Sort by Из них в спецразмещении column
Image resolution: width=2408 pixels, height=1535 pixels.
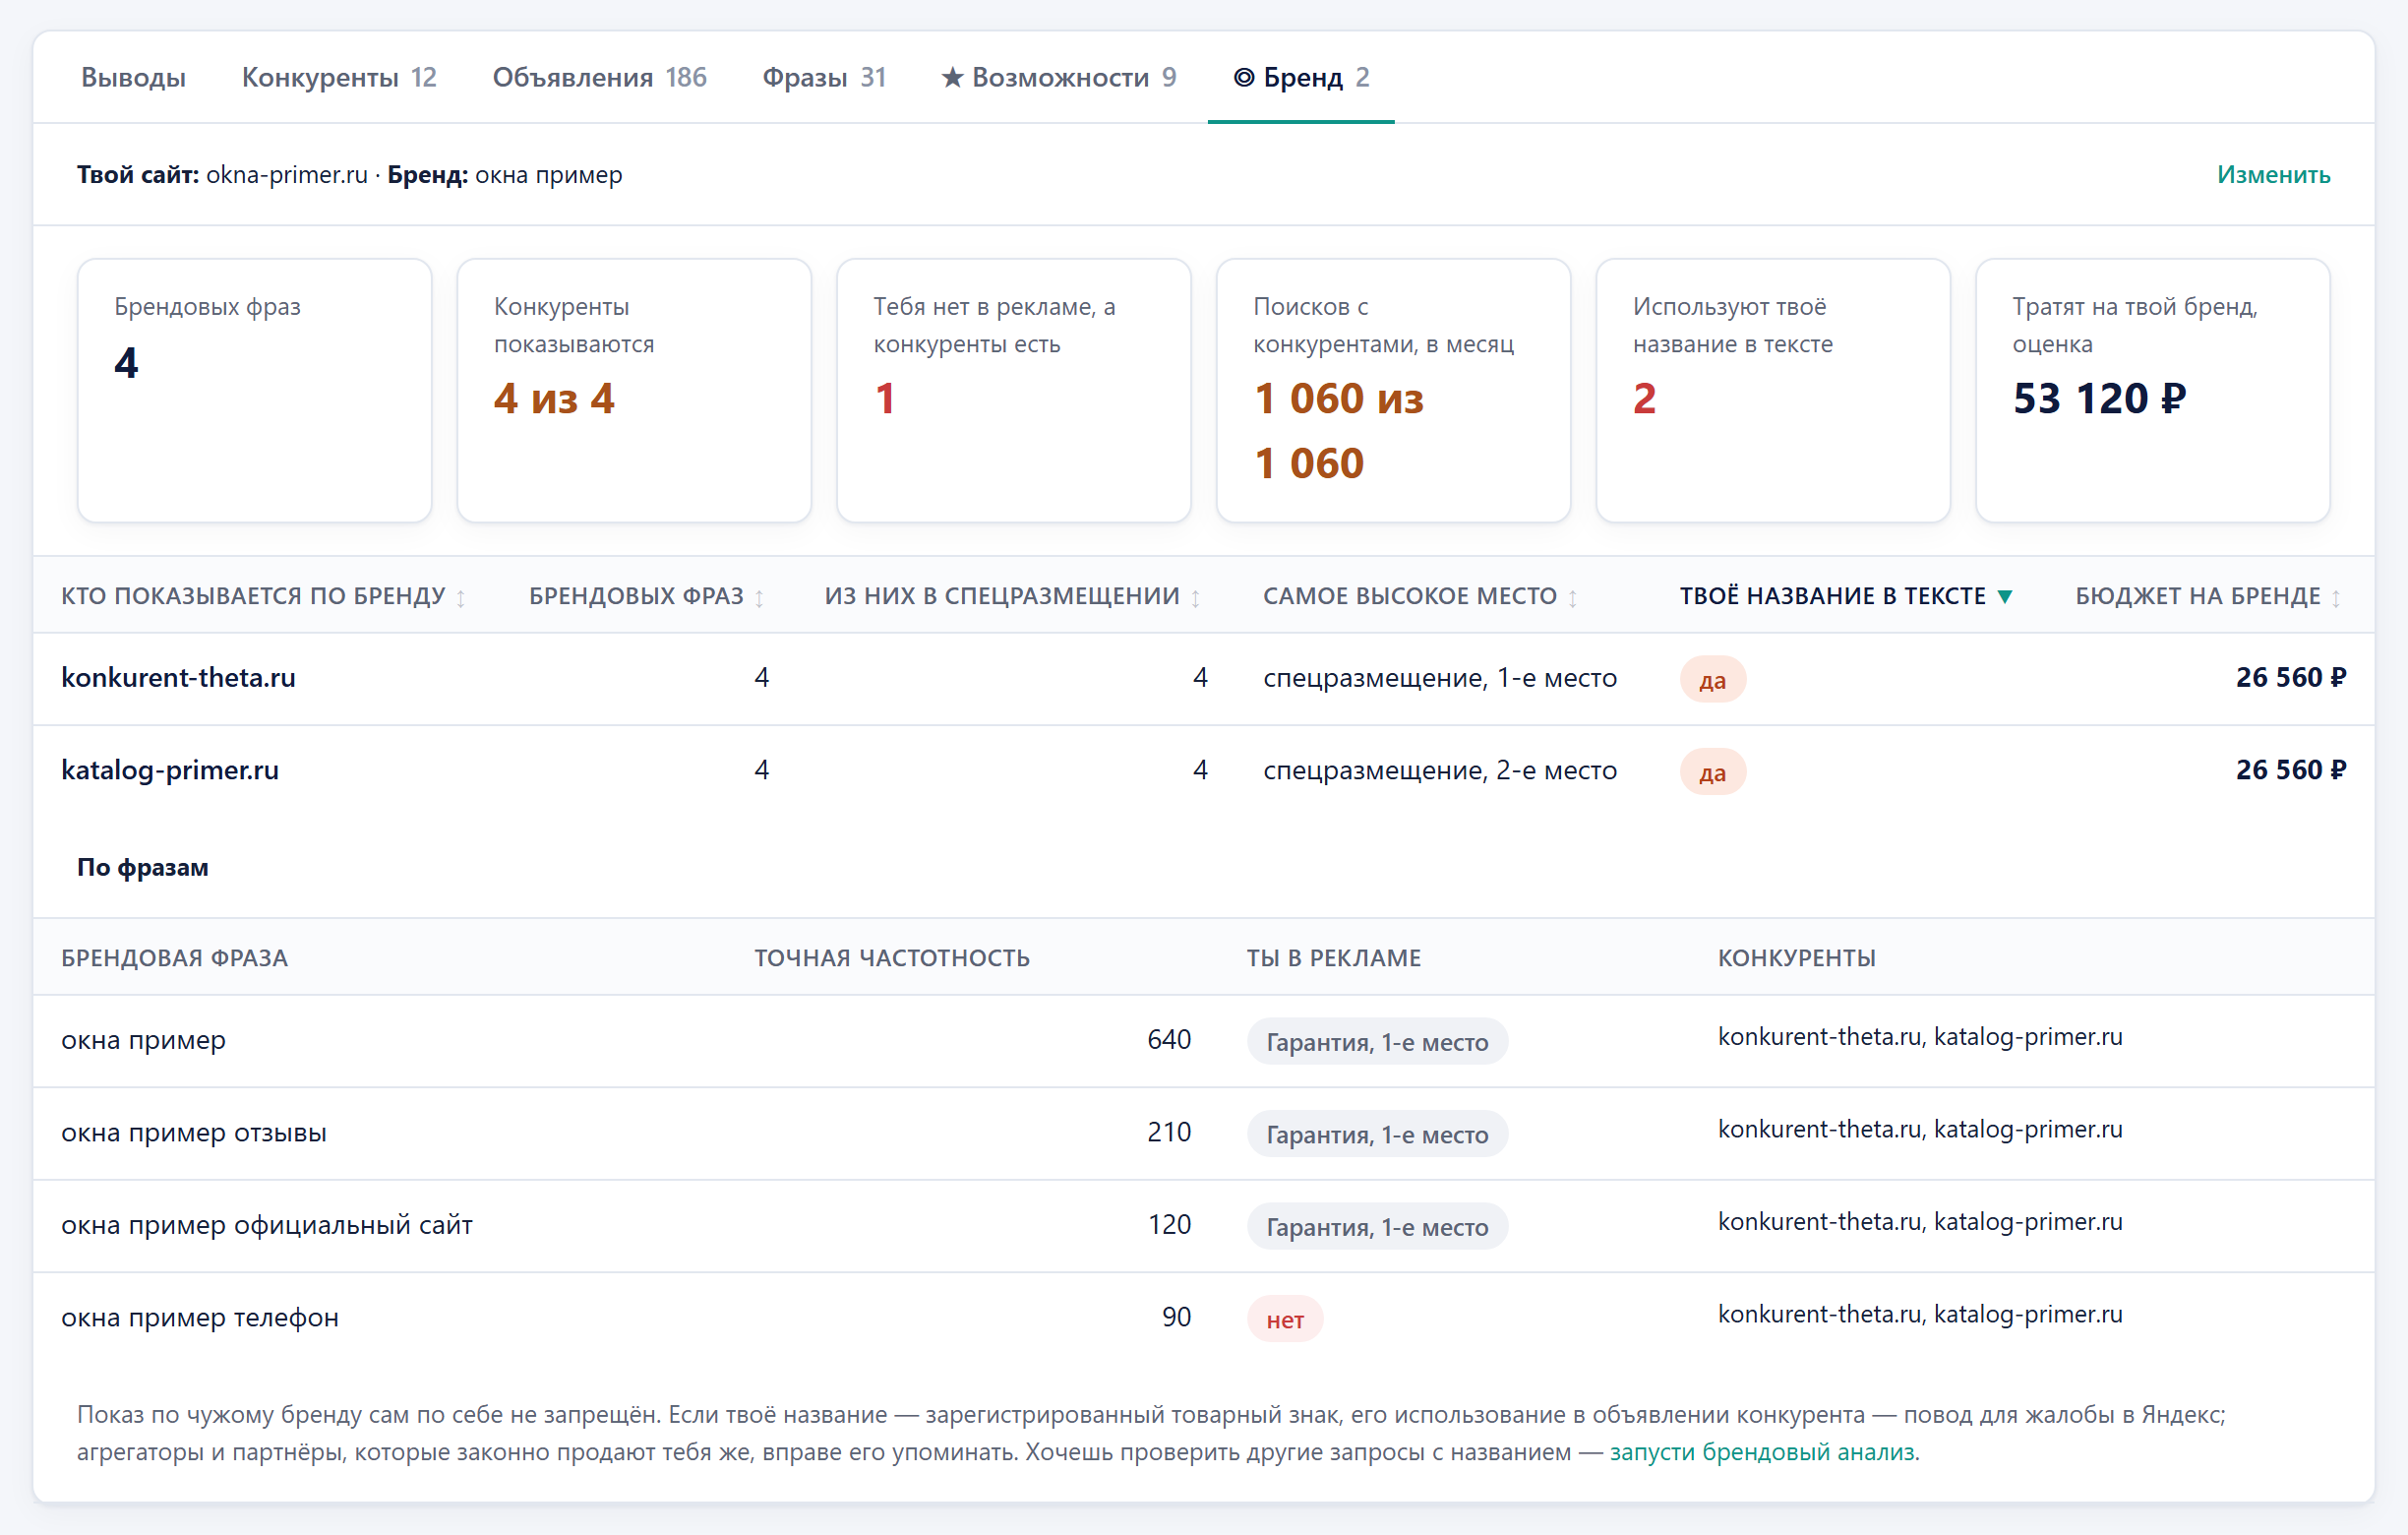[x=1012, y=596]
